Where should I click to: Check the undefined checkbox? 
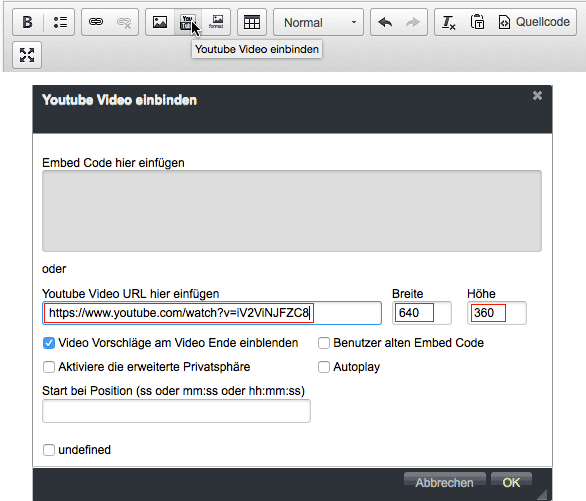coord(49,450)
